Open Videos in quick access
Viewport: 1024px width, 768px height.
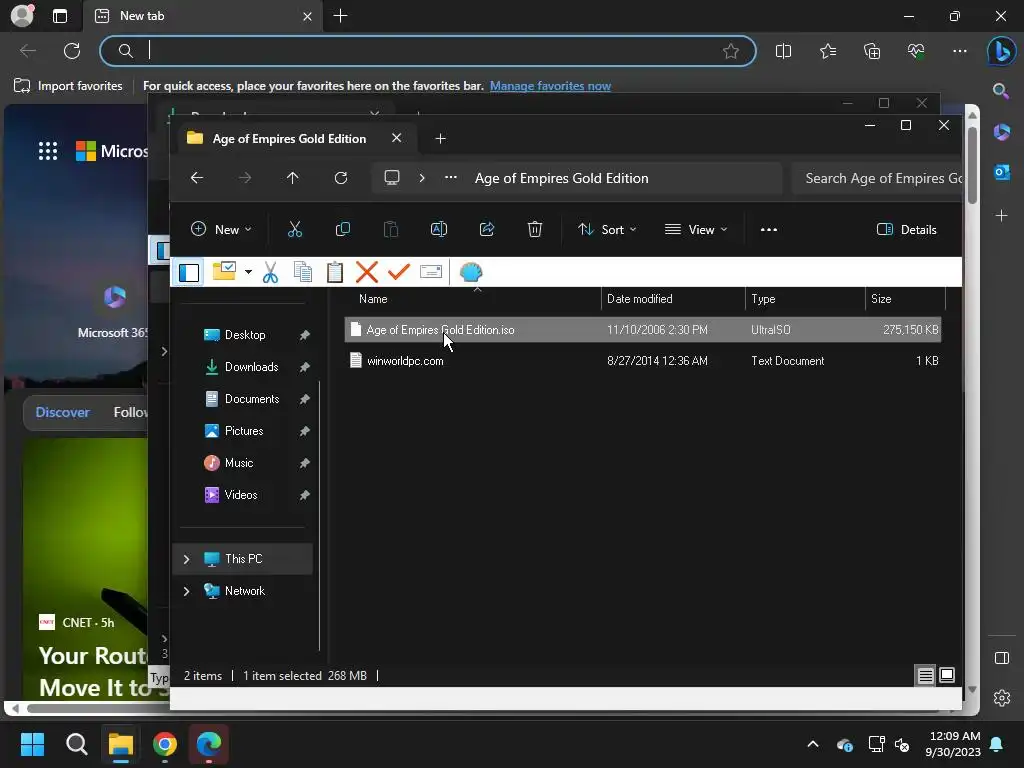click(x=240, y=495)
